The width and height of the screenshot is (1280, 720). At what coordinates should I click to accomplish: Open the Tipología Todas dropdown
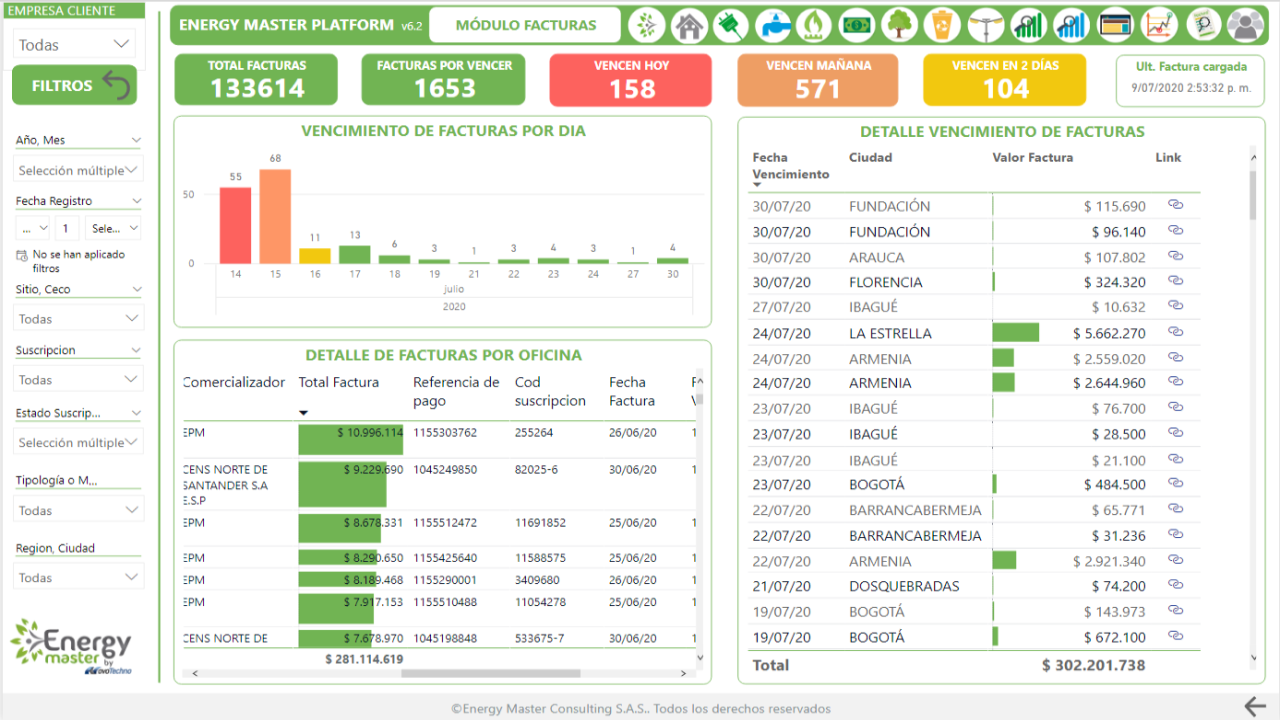click(78, 510)
